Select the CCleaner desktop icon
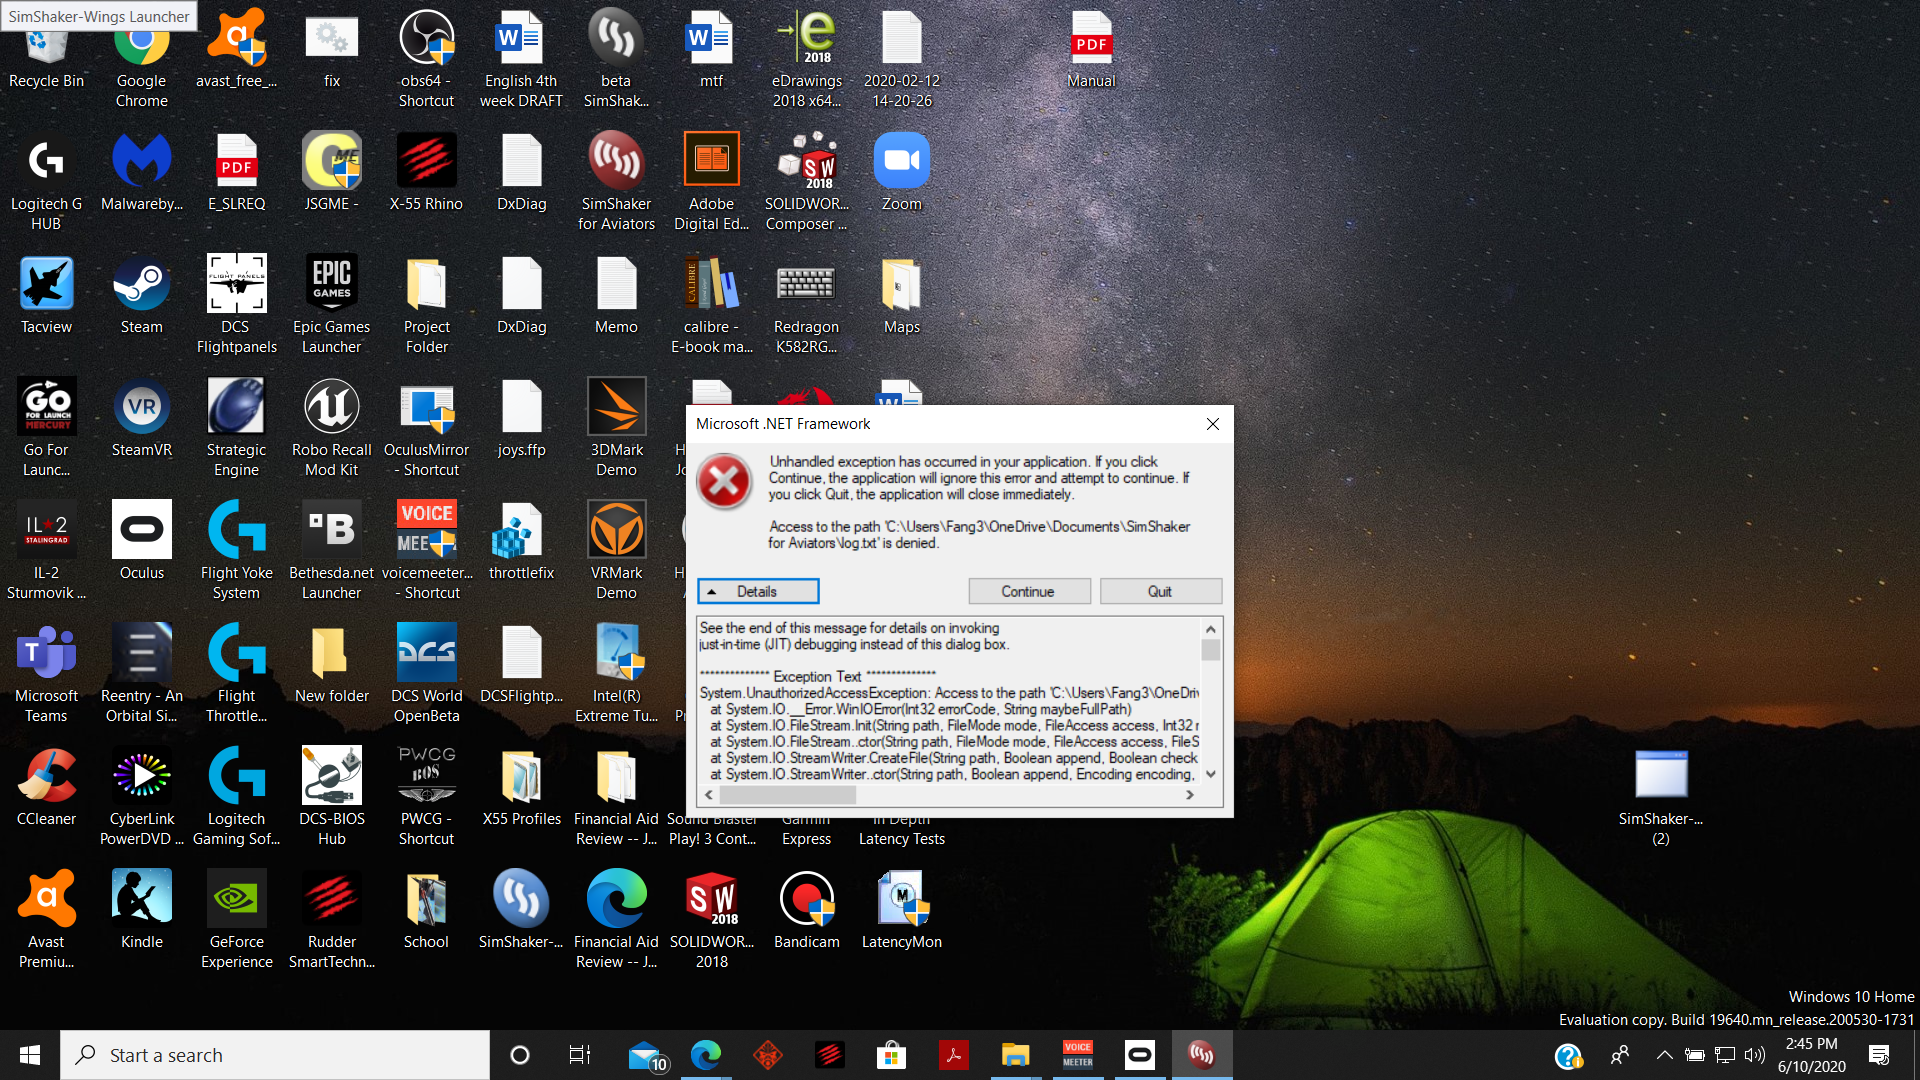The width and height of the screenshot is (1920, 1080). 46,788
